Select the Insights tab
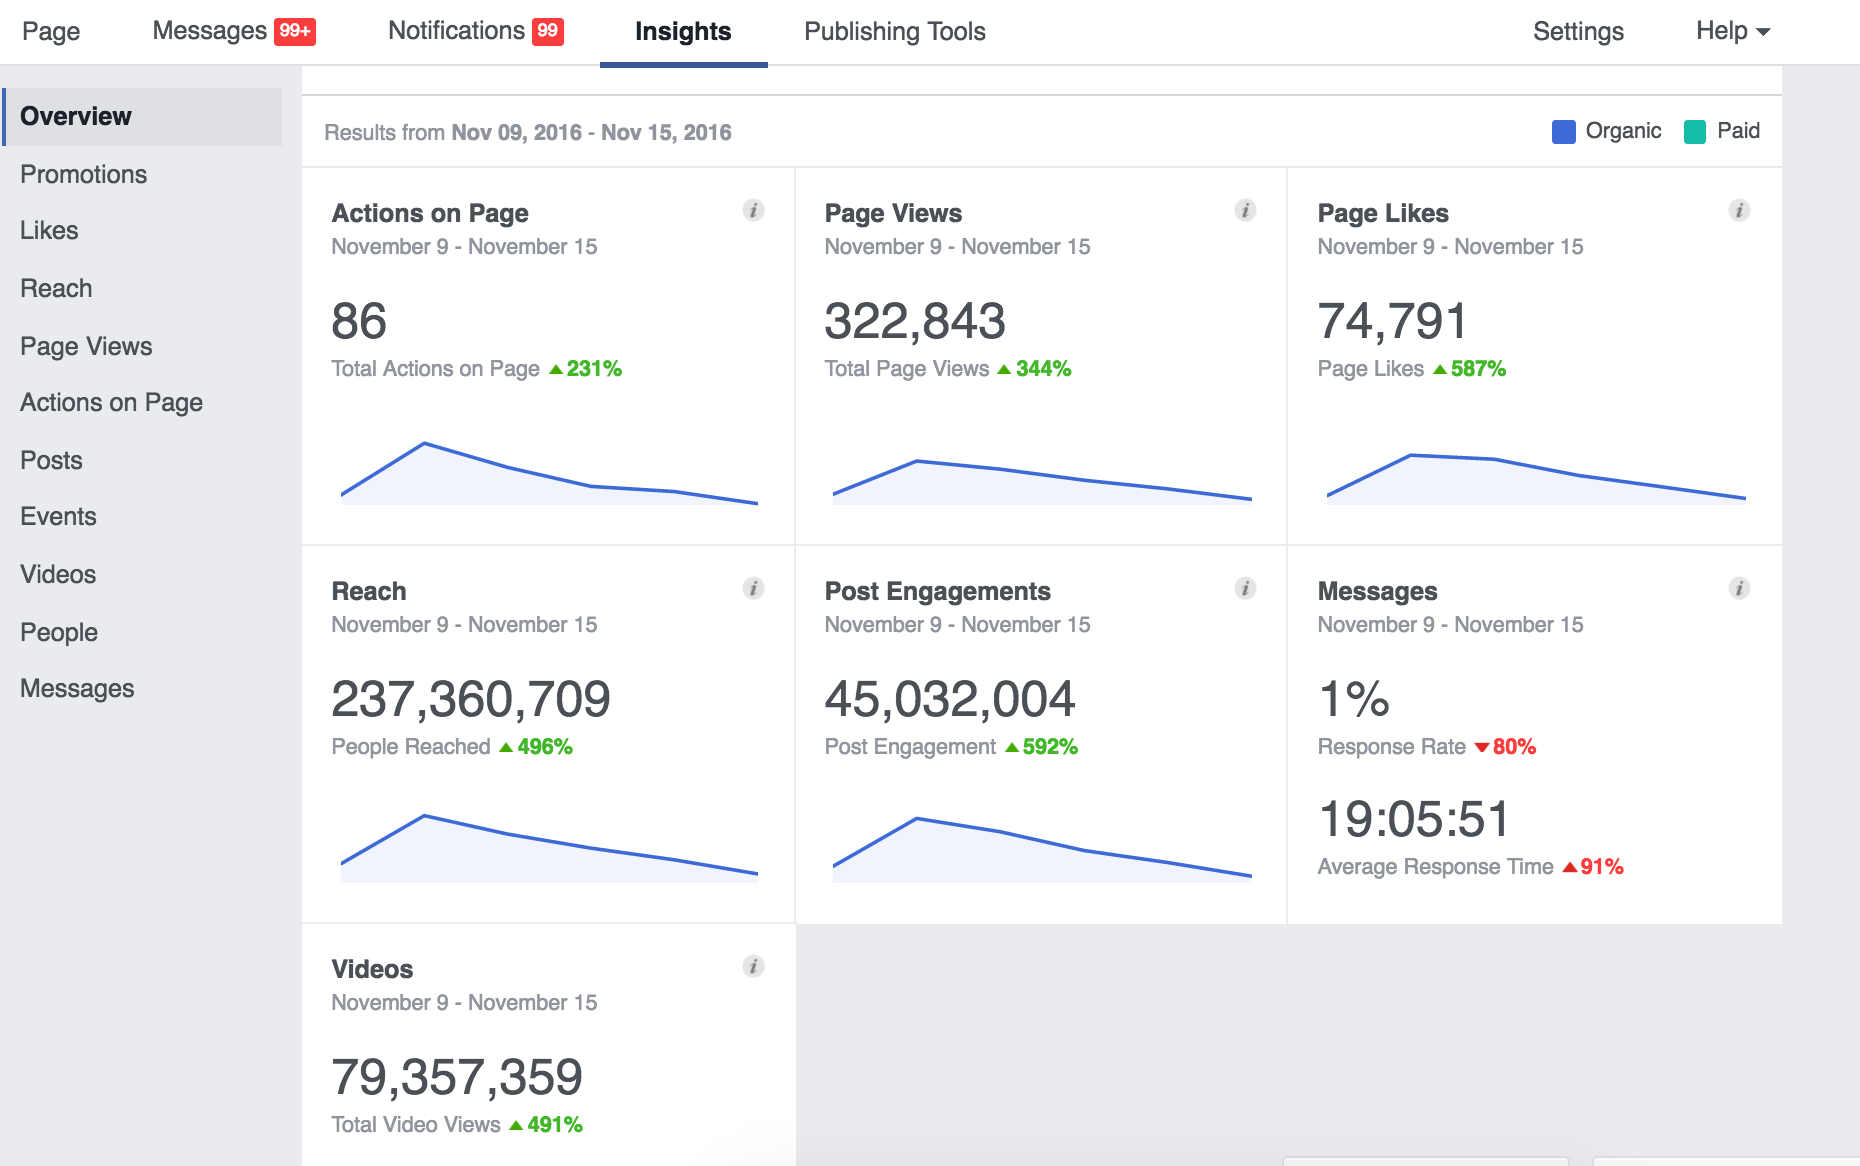 click(x=683, y=31)
